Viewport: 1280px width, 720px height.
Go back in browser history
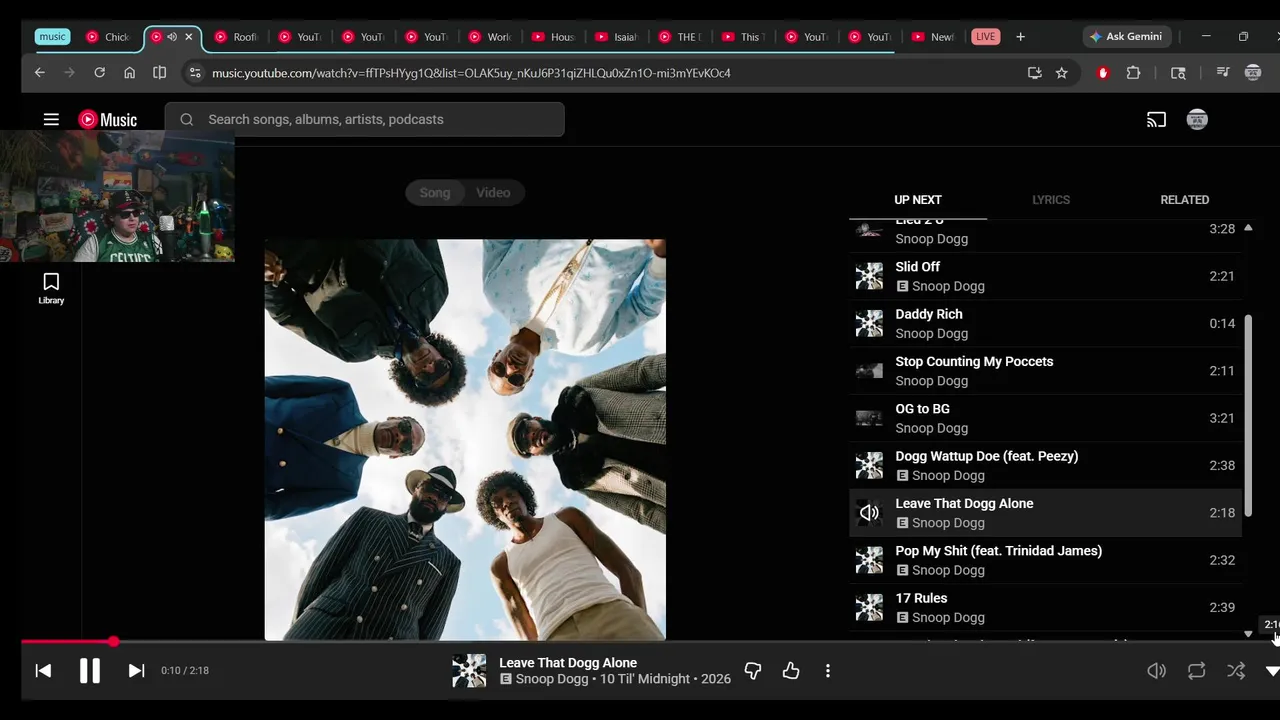tap(40, 73)
